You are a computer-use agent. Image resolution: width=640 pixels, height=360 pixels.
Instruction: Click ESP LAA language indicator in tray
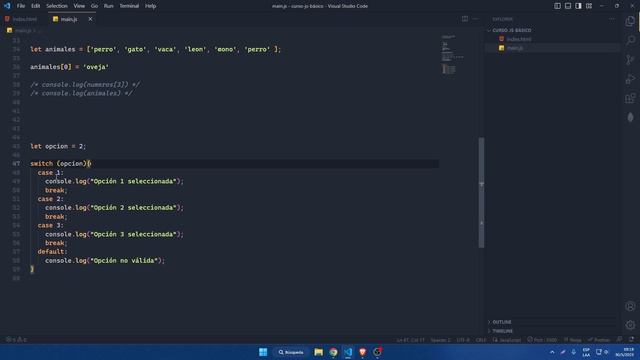pos(586,352)
